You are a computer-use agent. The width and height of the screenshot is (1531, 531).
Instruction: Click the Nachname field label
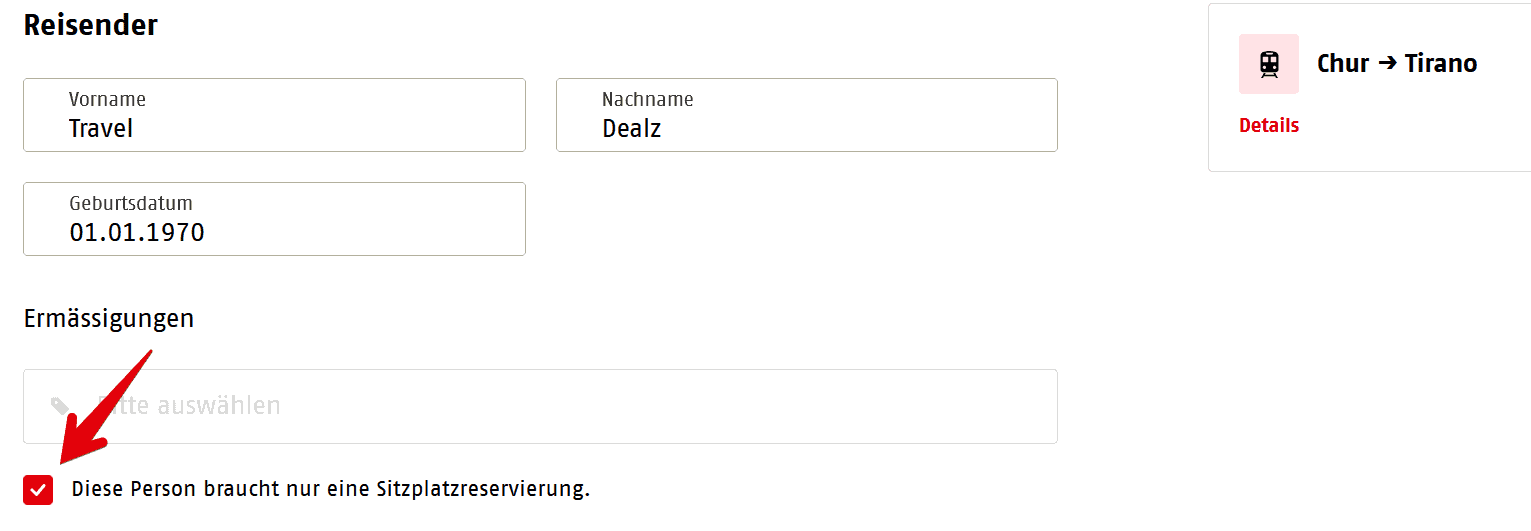pyautogui.click(x=647, y=99)
